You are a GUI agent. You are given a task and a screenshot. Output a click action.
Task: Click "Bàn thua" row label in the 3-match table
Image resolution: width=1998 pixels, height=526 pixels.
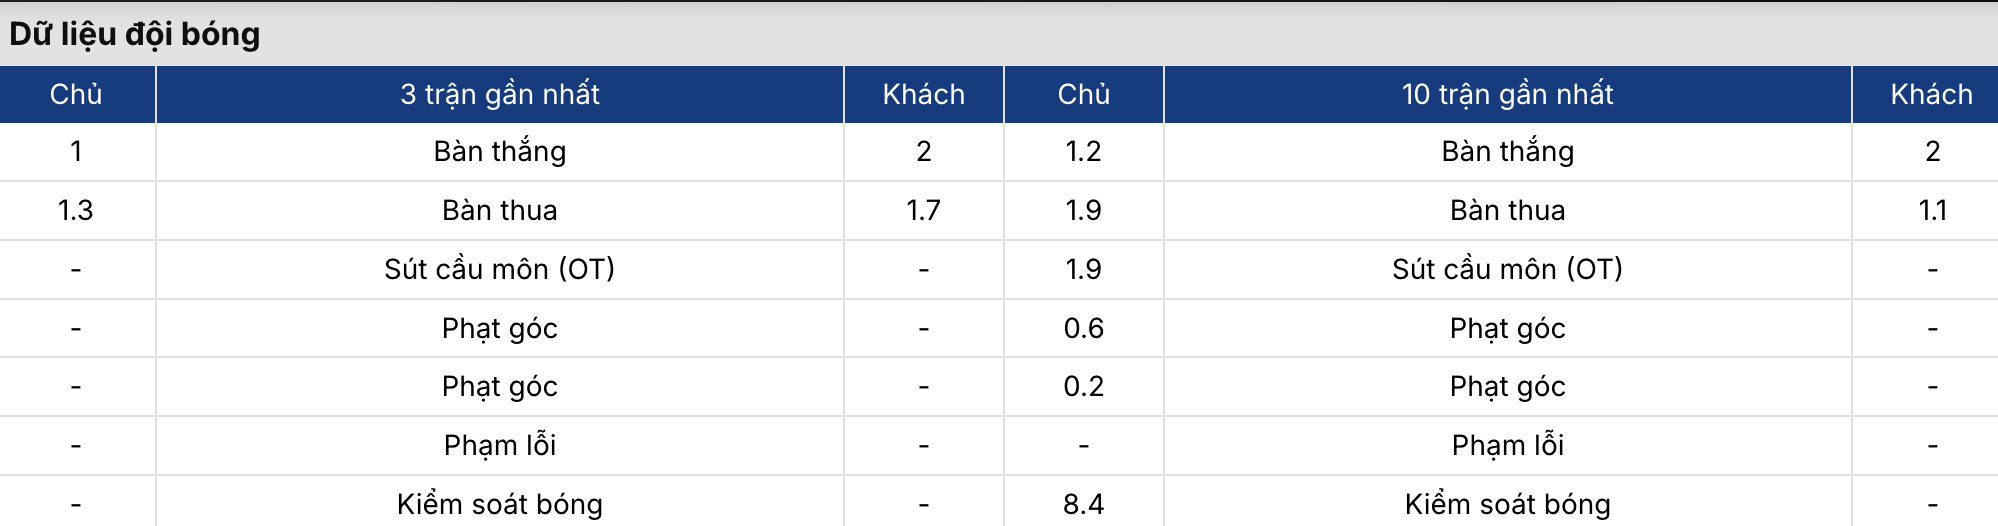[500, 211]
